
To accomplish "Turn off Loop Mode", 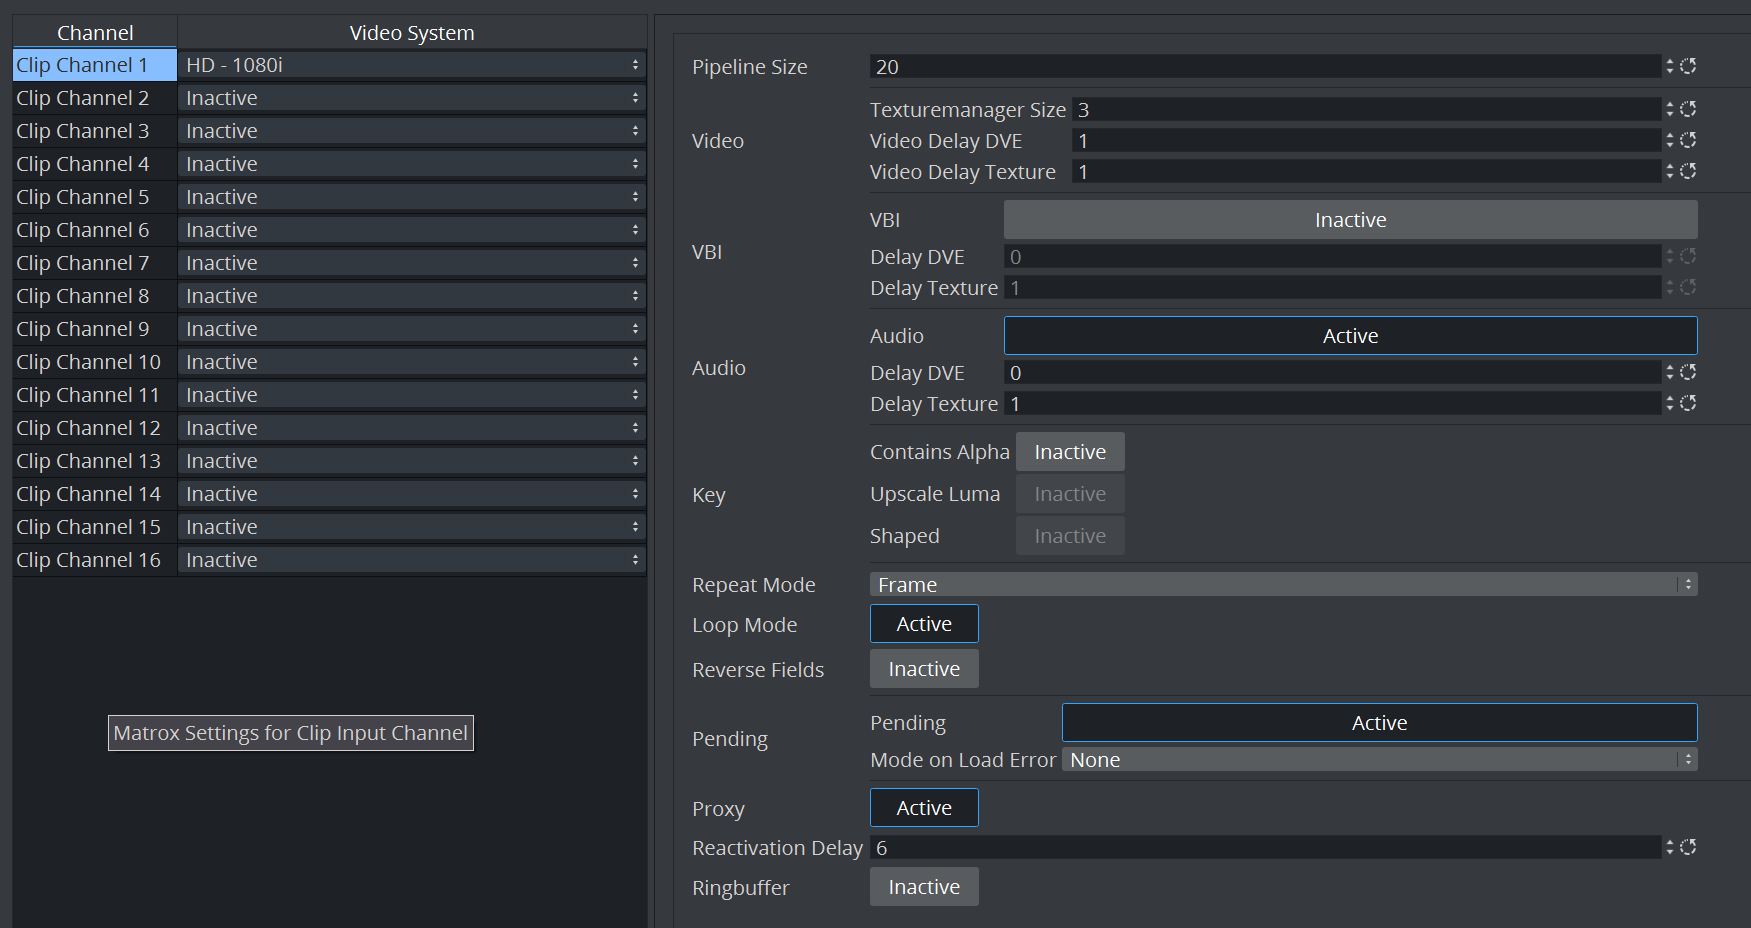I will pyautogui.click(x=924, y=624).
